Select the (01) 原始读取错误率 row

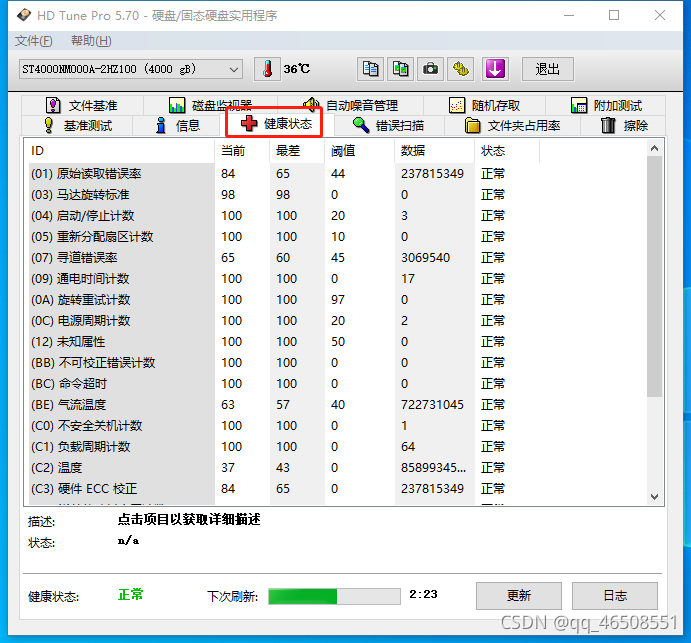(284, 174)
